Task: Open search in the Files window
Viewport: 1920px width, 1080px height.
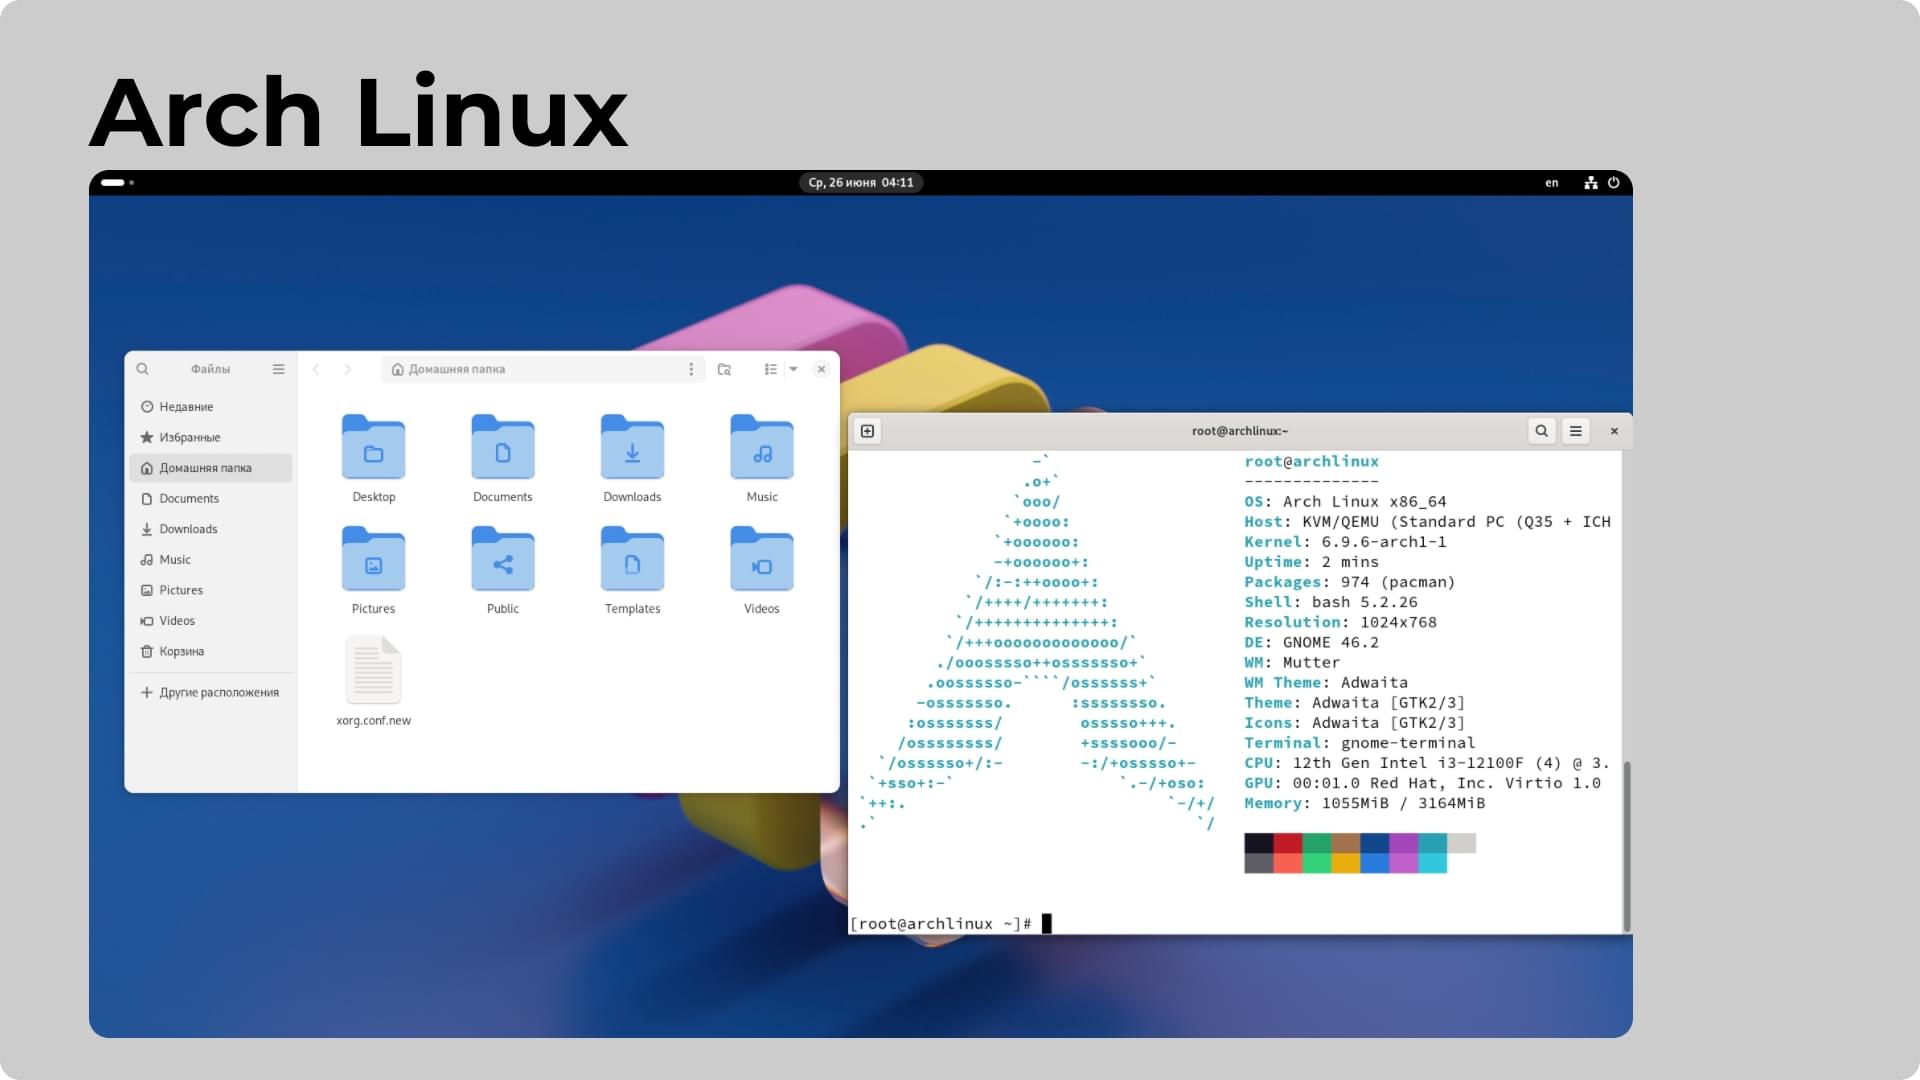Action: [143, 369]
